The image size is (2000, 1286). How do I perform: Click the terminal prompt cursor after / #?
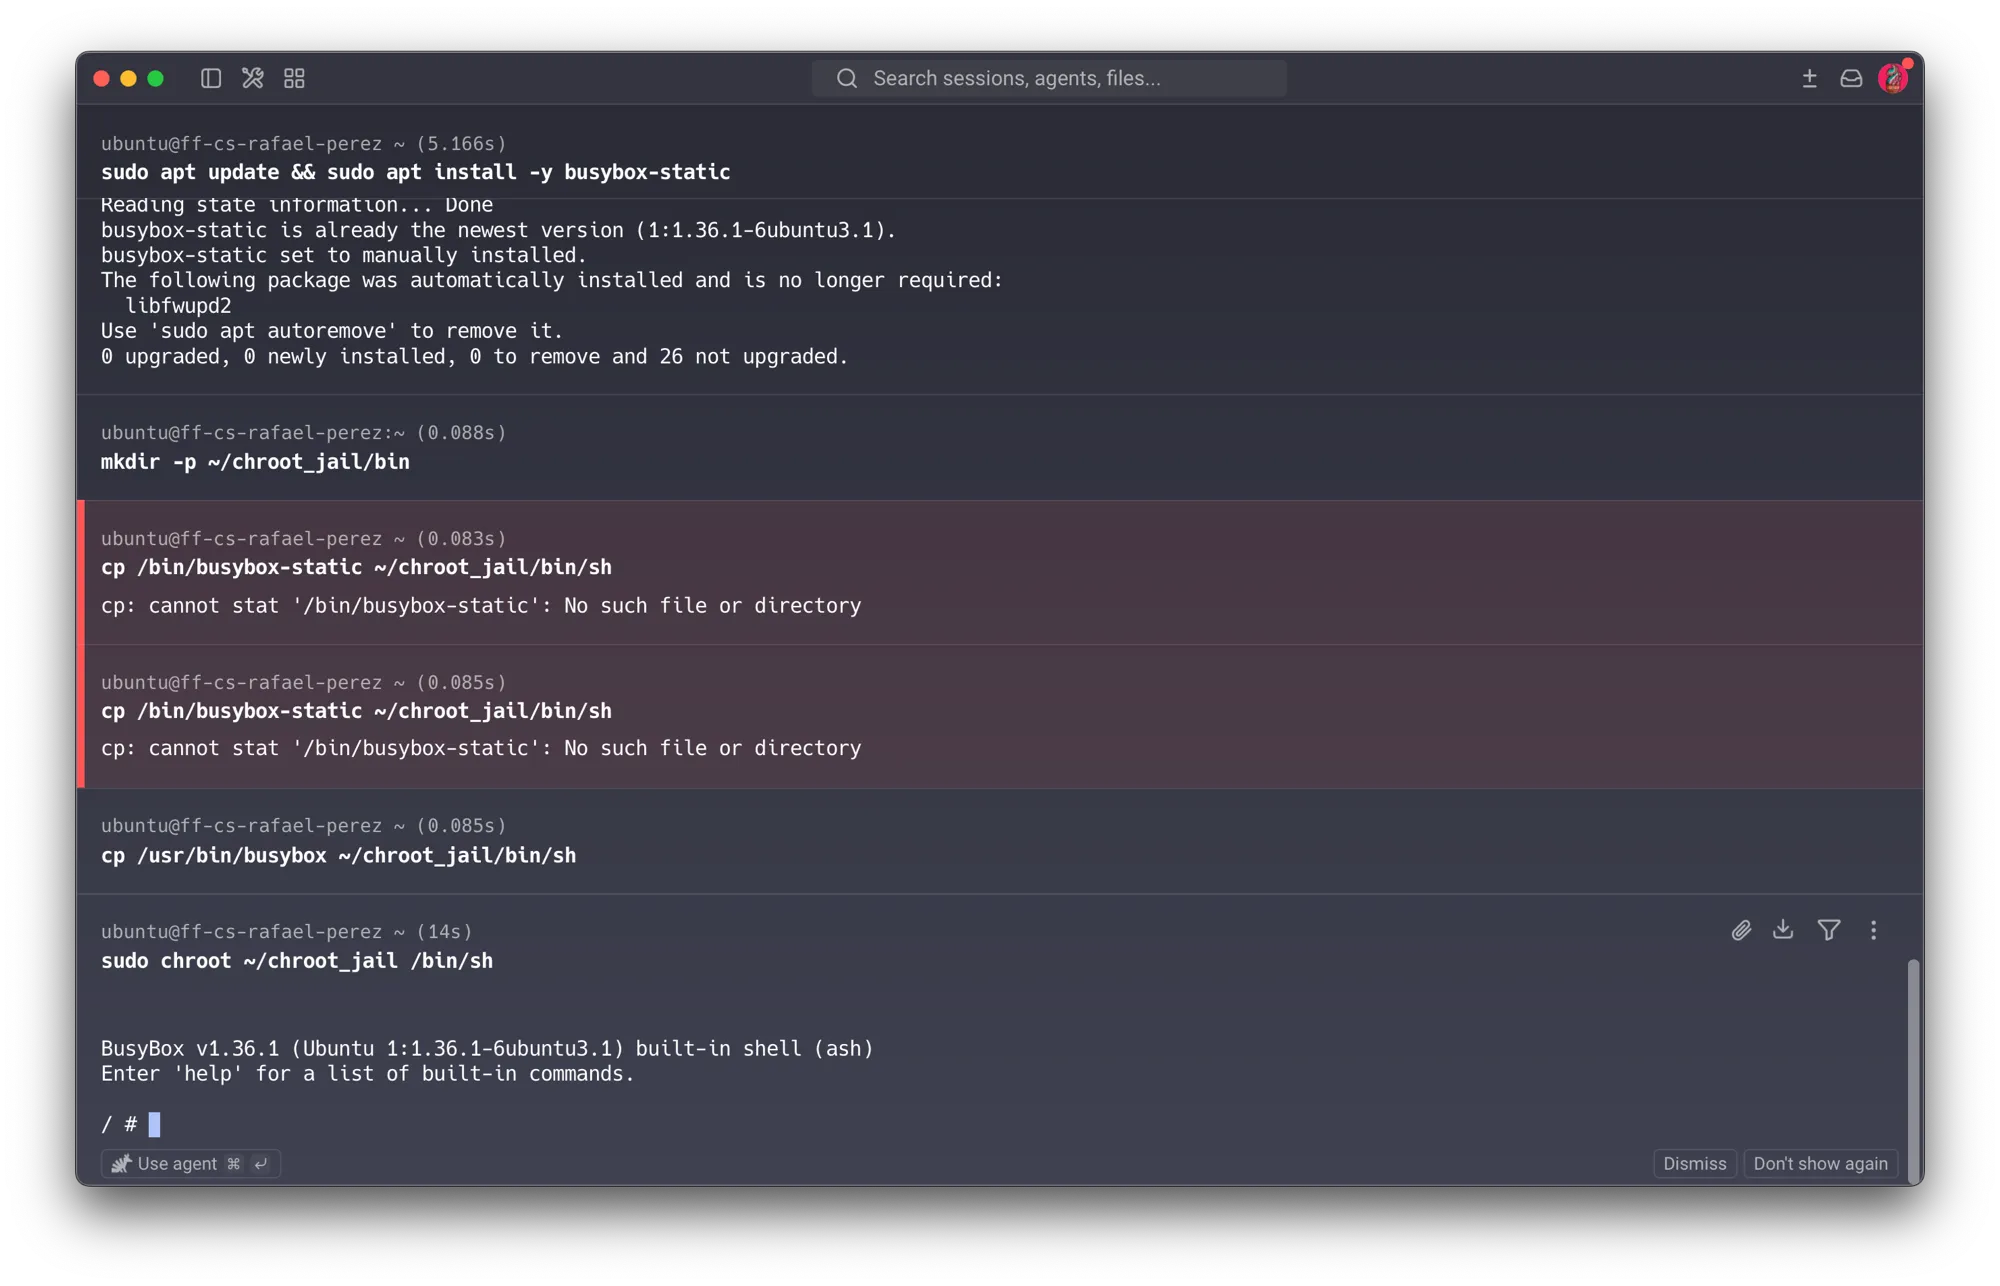tap(154, 1124)
